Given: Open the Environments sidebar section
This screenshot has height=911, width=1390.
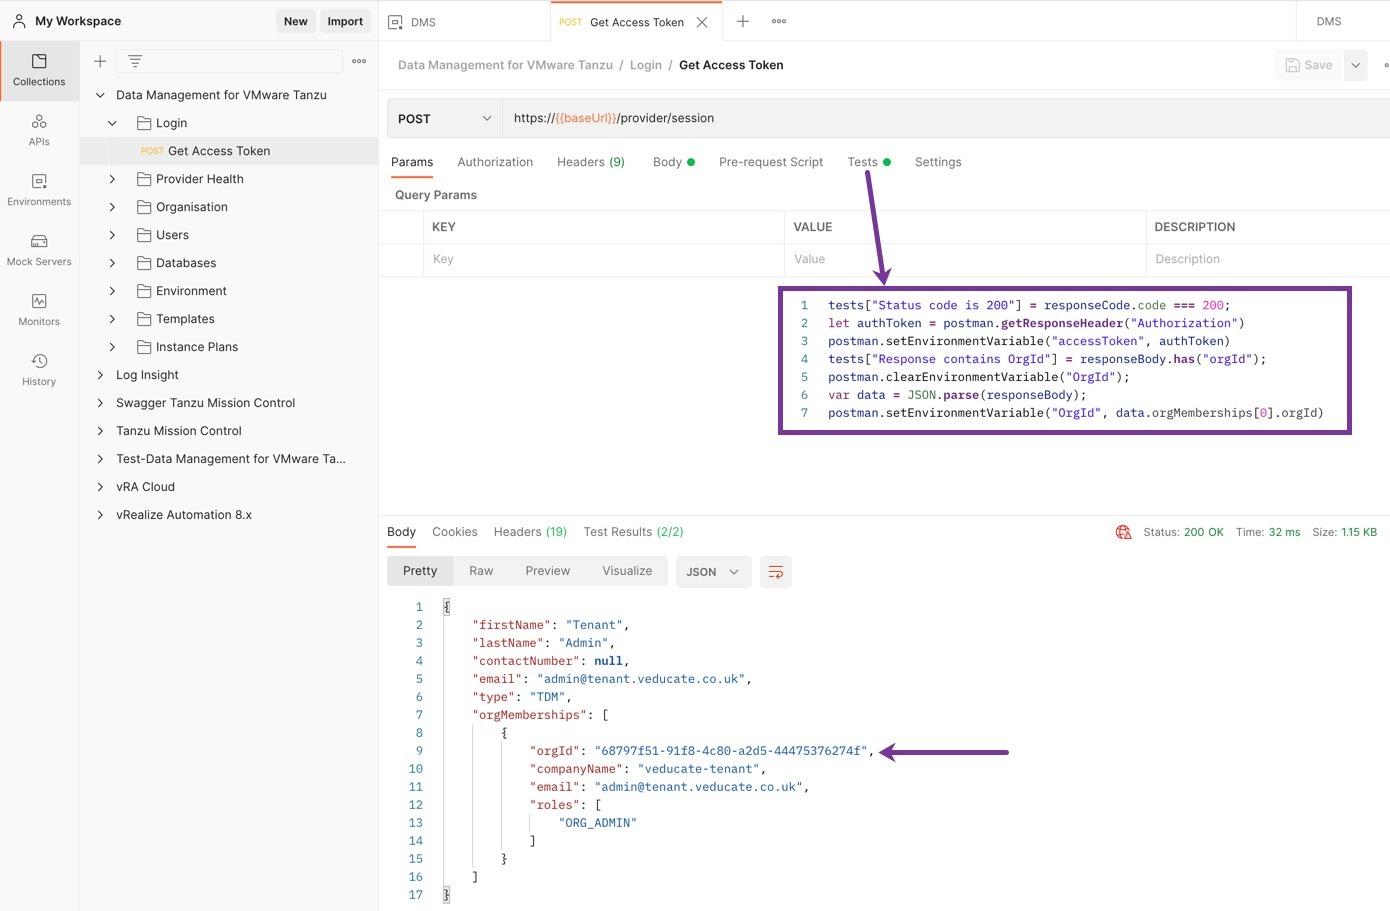Looking at the screenshot, I should point(39,190).
